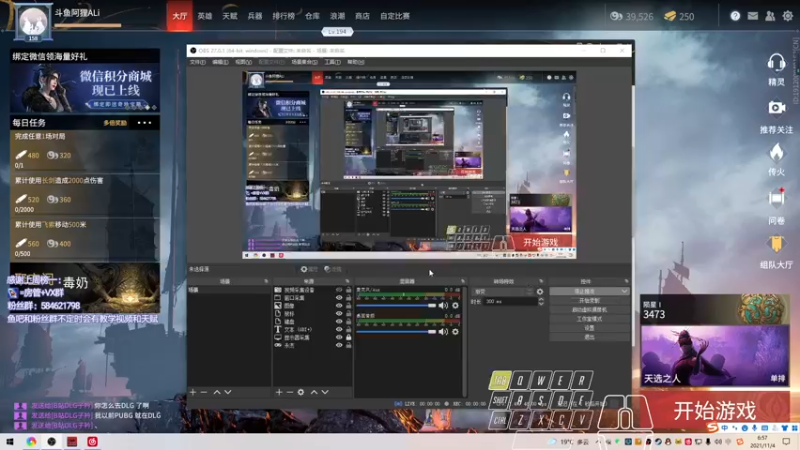Open the 问卷 survey icon
Screen dimensions: 800x450
pos(776,198)
